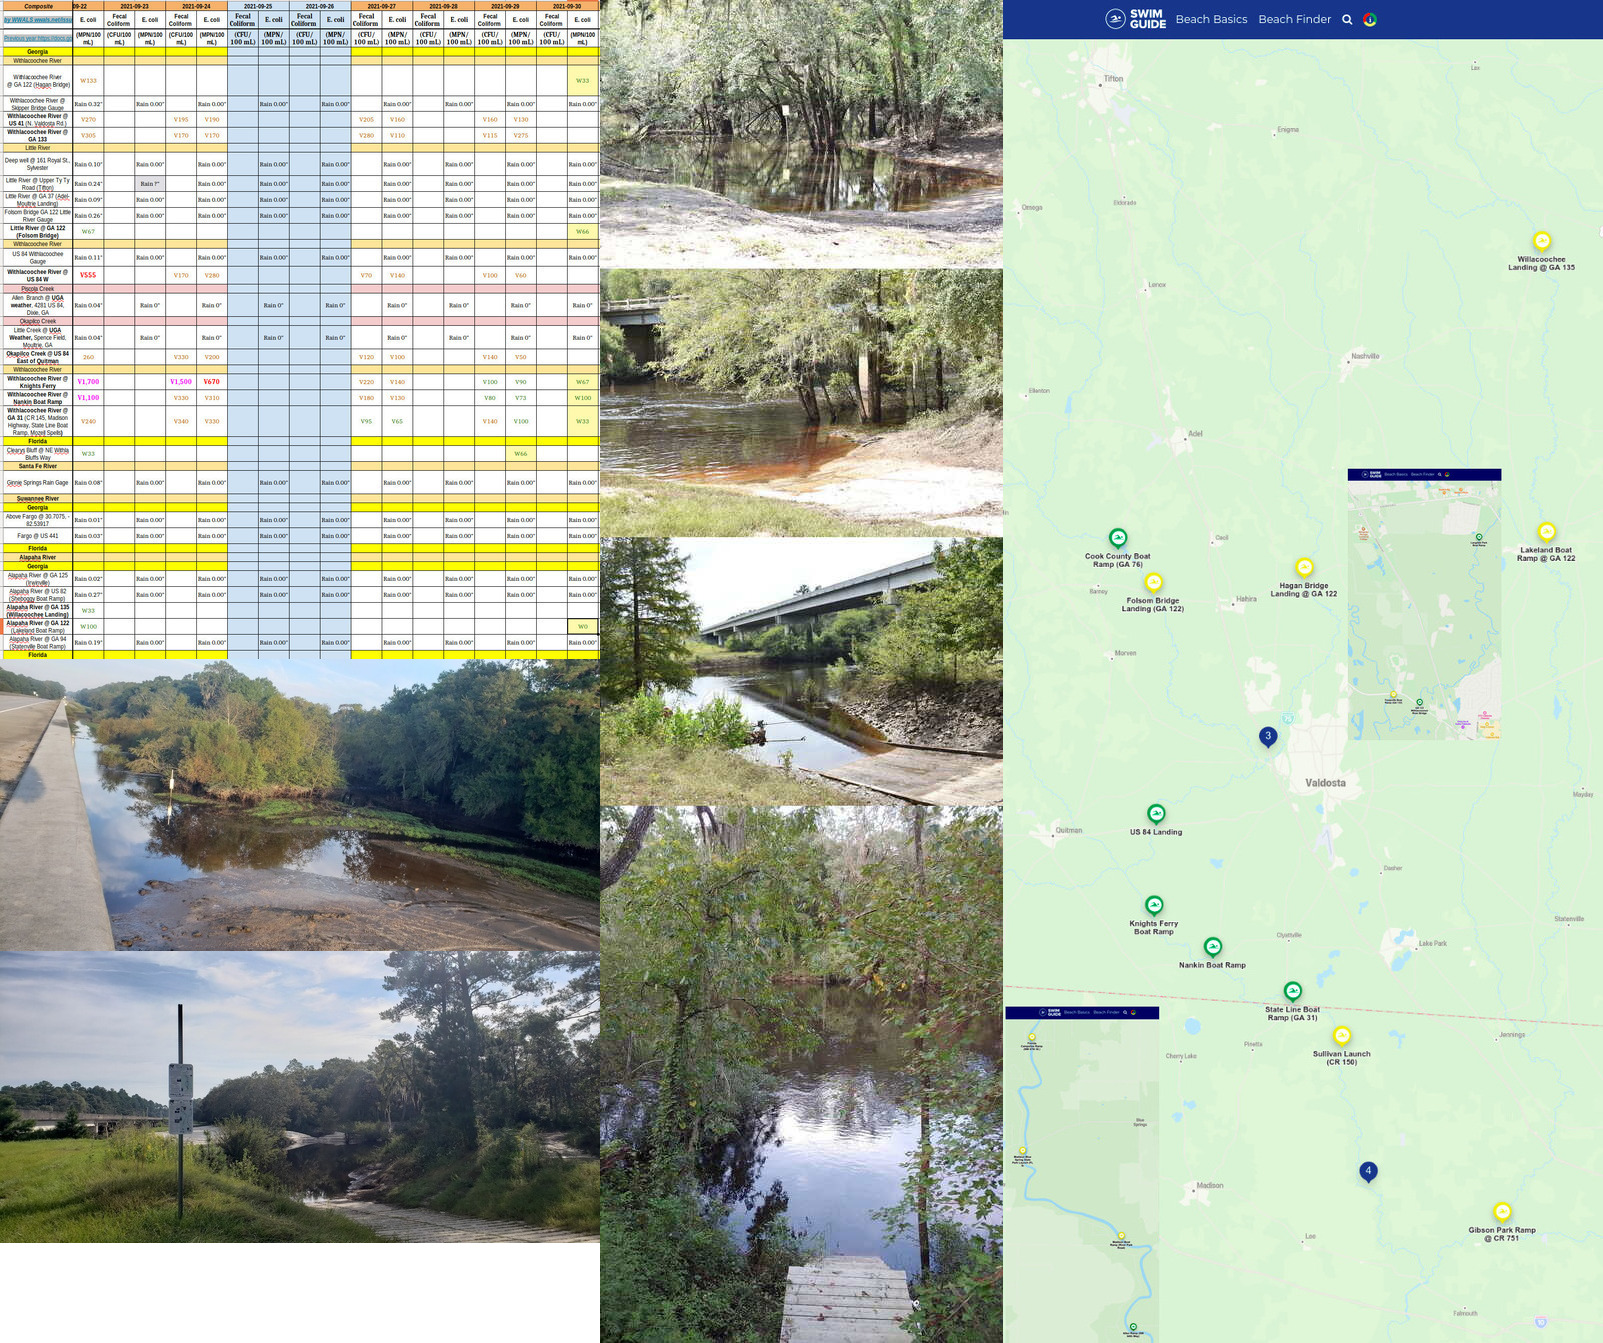The height and width of the screenshot is (1343, 1603).
Task: Select the W133 cell for Hagan Bridge
Action: [x=88, y=81]
